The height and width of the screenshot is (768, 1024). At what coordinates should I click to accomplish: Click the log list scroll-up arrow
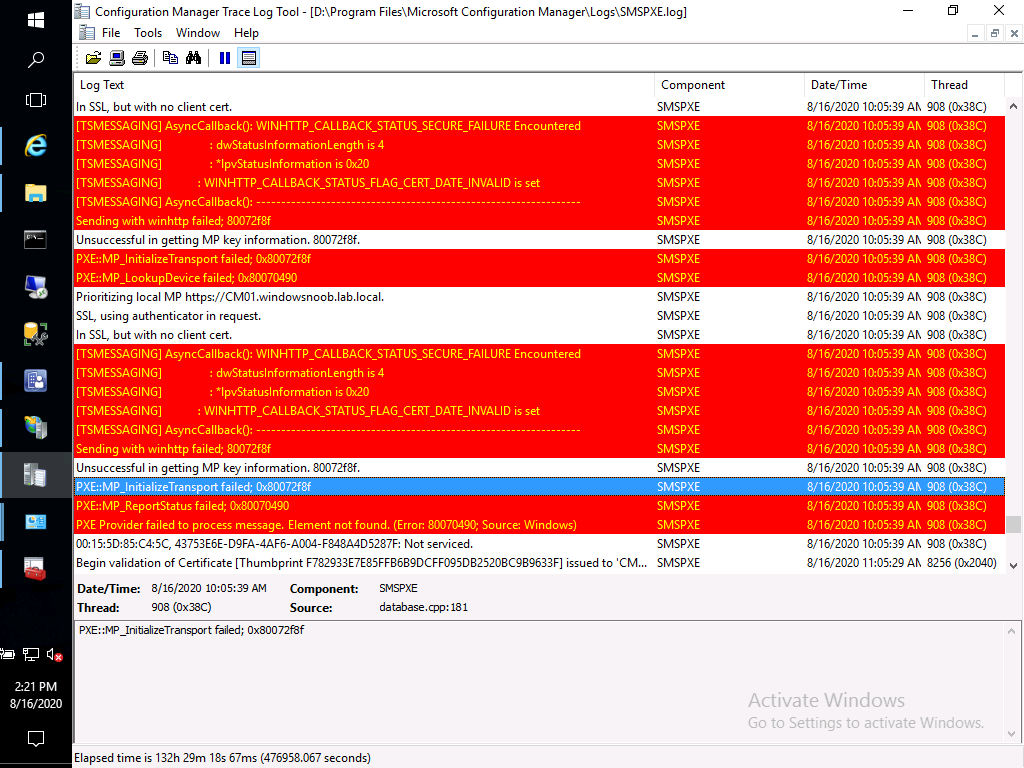pos(1013,106)
